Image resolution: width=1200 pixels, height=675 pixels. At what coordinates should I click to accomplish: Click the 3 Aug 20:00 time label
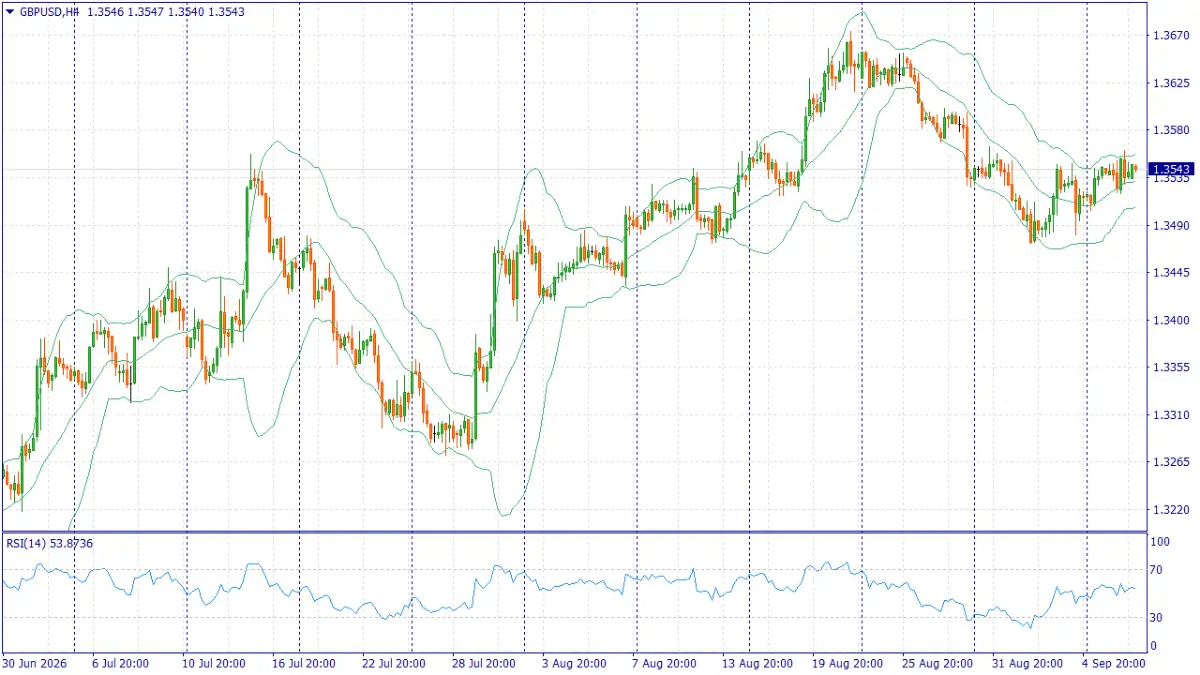coord(574,662)
